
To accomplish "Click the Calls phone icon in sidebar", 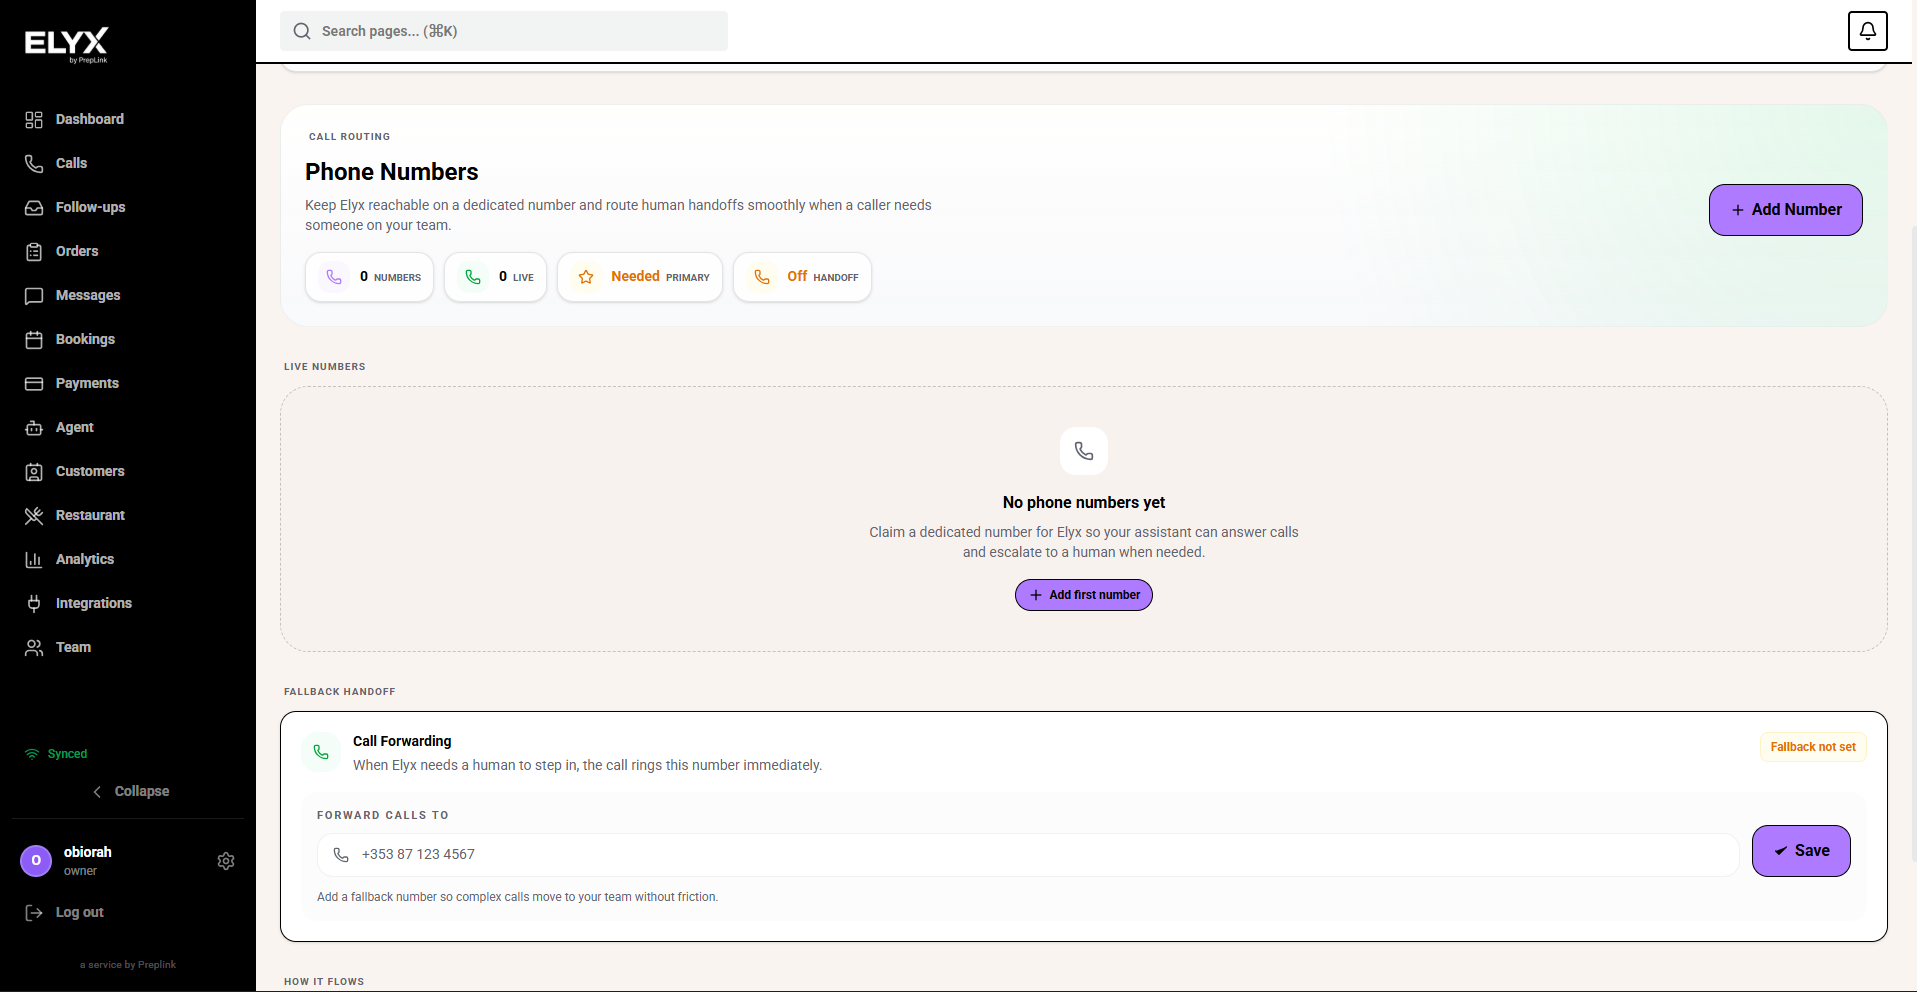I will click(34, 164).
